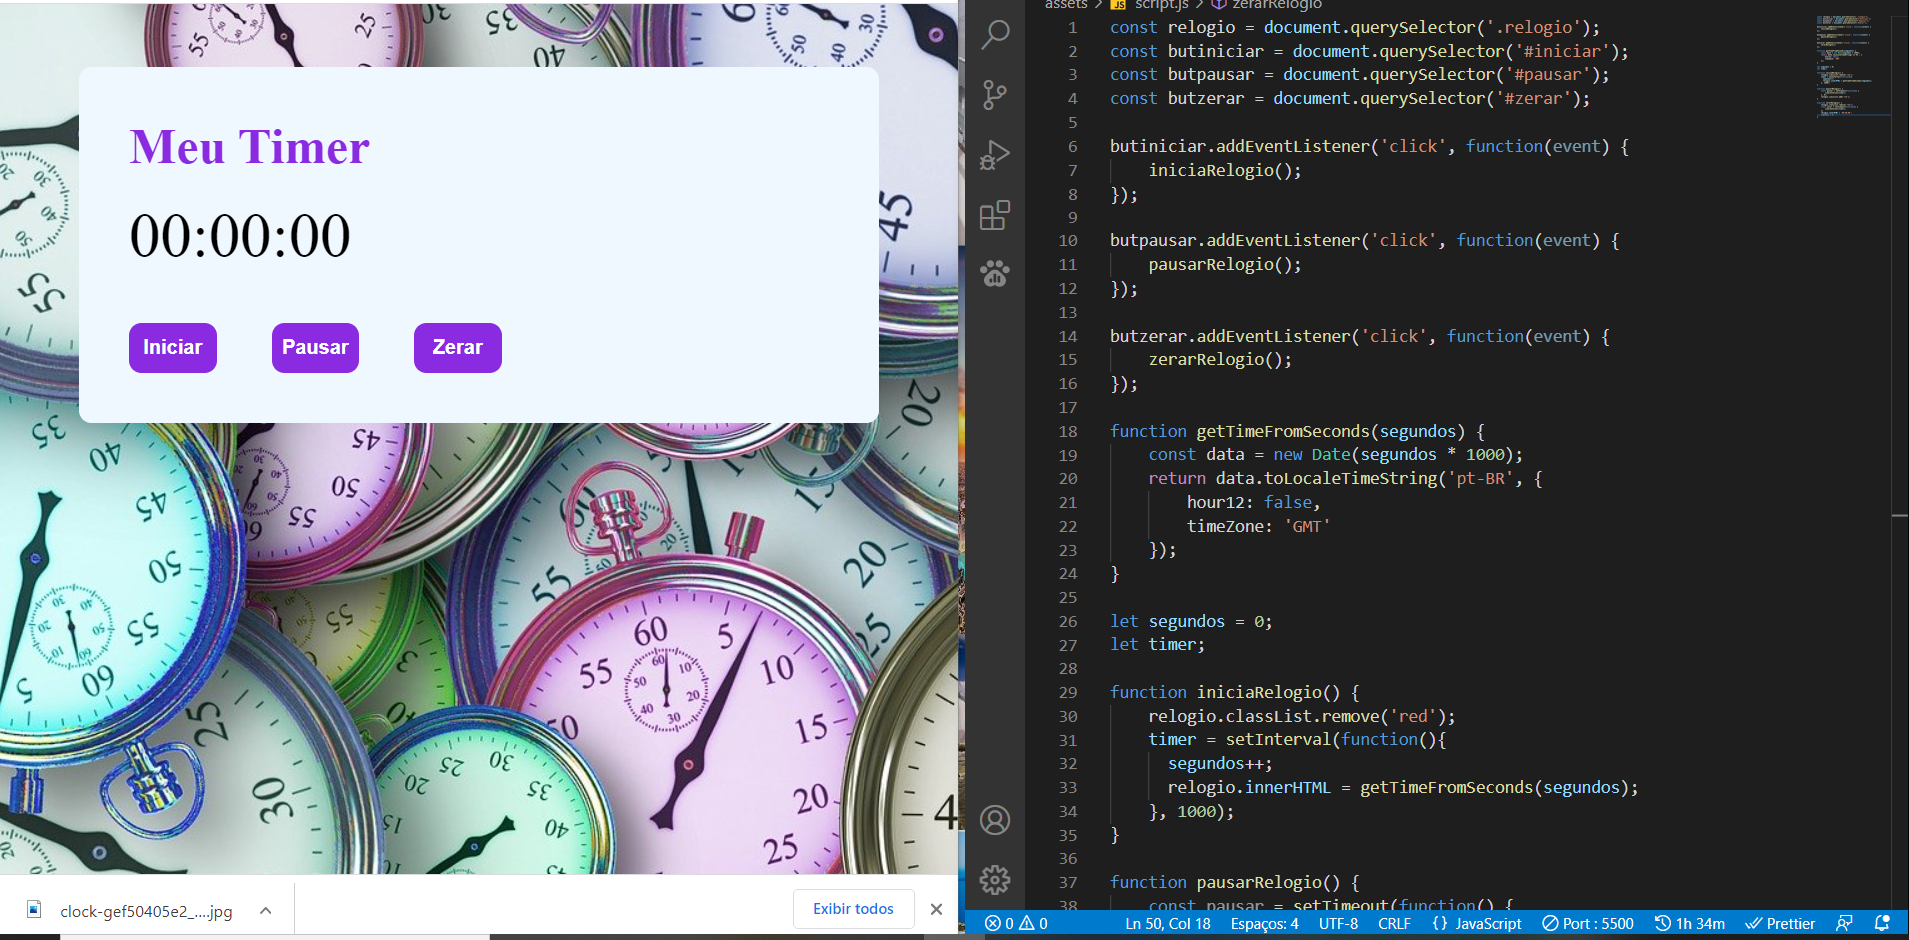Pause the timer with Pausar button
This screenshot has width=1909, height=940.
[315, 348]
